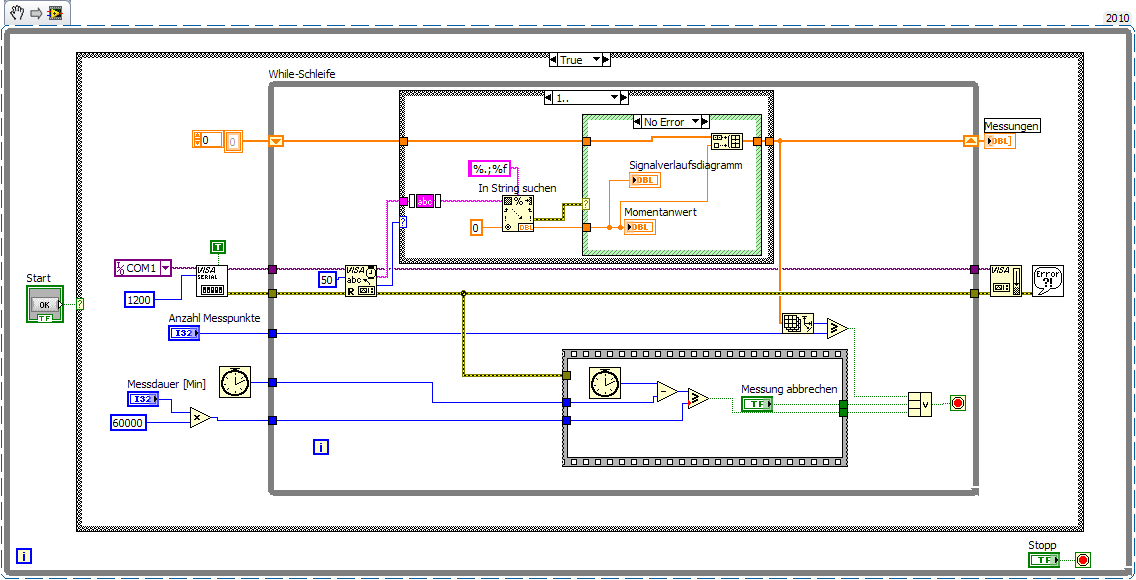The width and height of the screenshot is (1136, 580).
Task: Go to previous case of "1.." structure
Action: tap(548, 97)
